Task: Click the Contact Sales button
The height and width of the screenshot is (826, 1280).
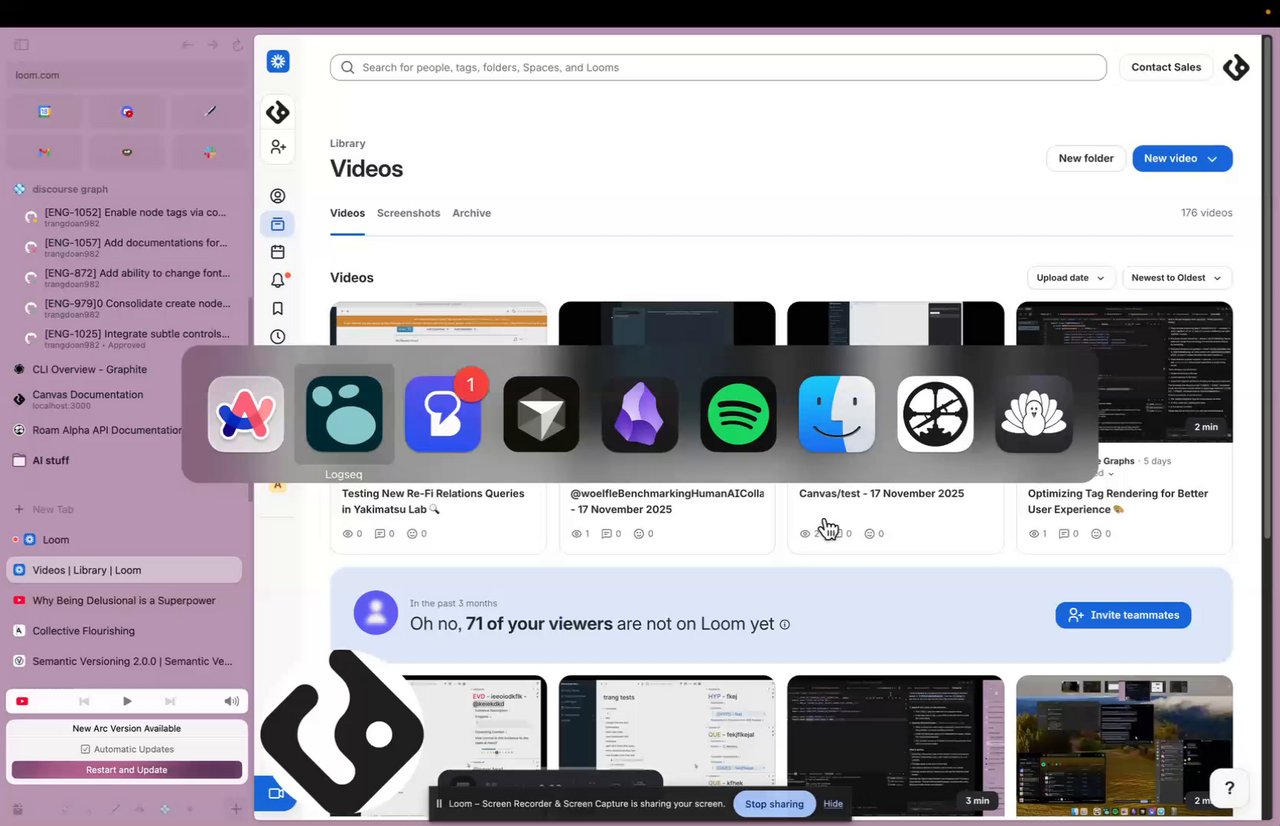Action: [x=1166, y=67]
